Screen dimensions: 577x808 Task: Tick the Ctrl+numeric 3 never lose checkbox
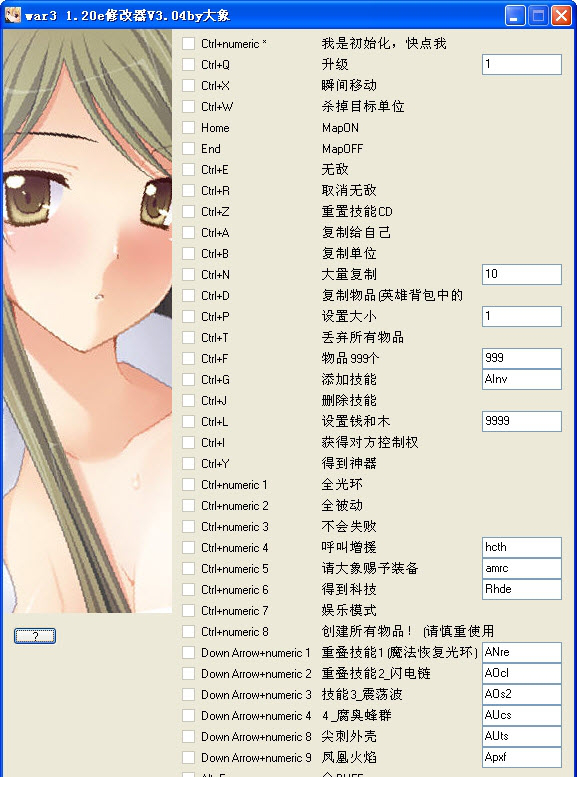coord(189,527)
